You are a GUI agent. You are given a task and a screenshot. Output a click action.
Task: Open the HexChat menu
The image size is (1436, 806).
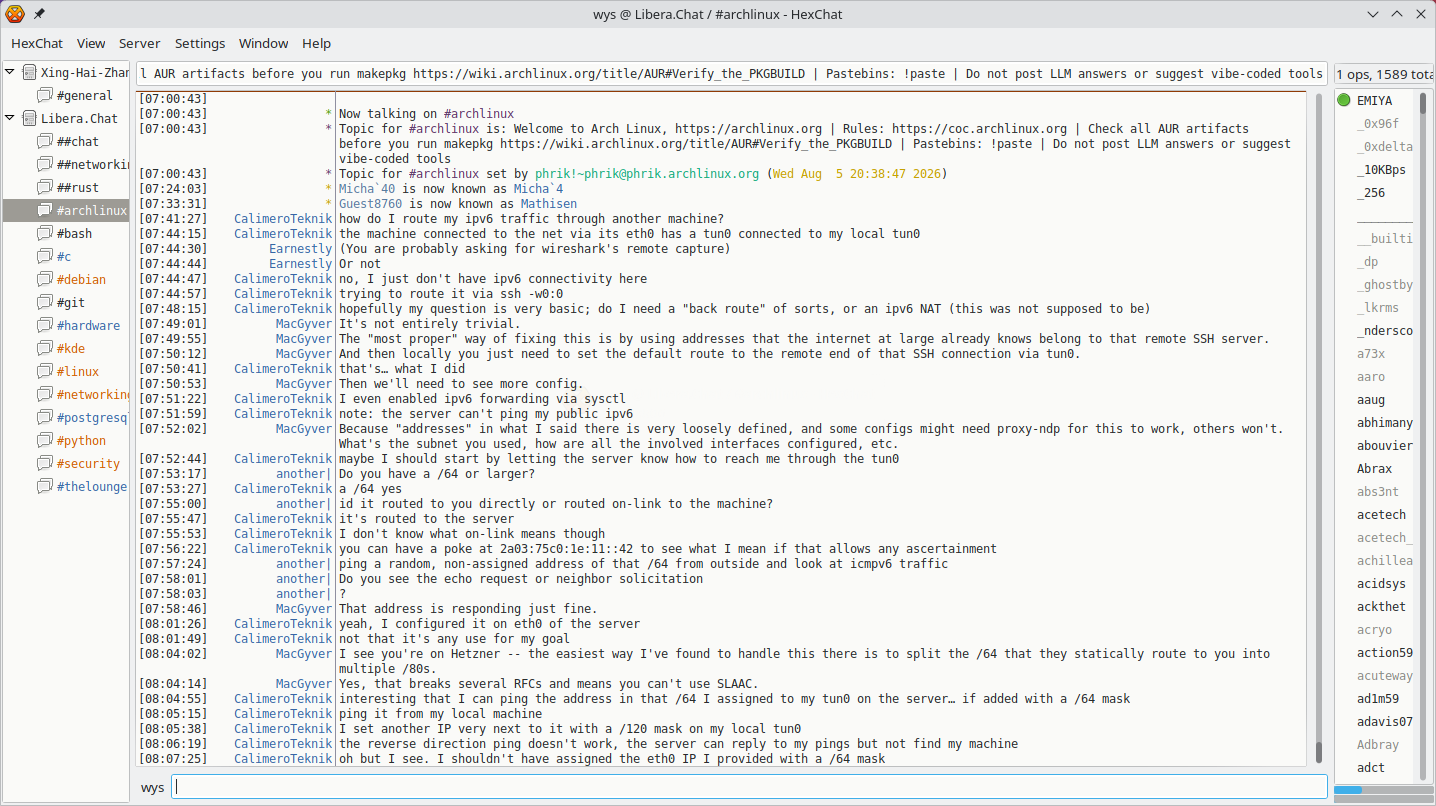(37, 44)
